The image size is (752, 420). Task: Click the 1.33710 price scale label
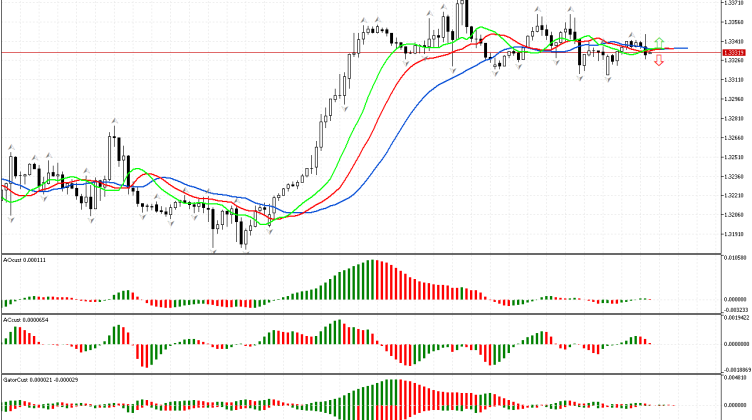click(735, 3)
